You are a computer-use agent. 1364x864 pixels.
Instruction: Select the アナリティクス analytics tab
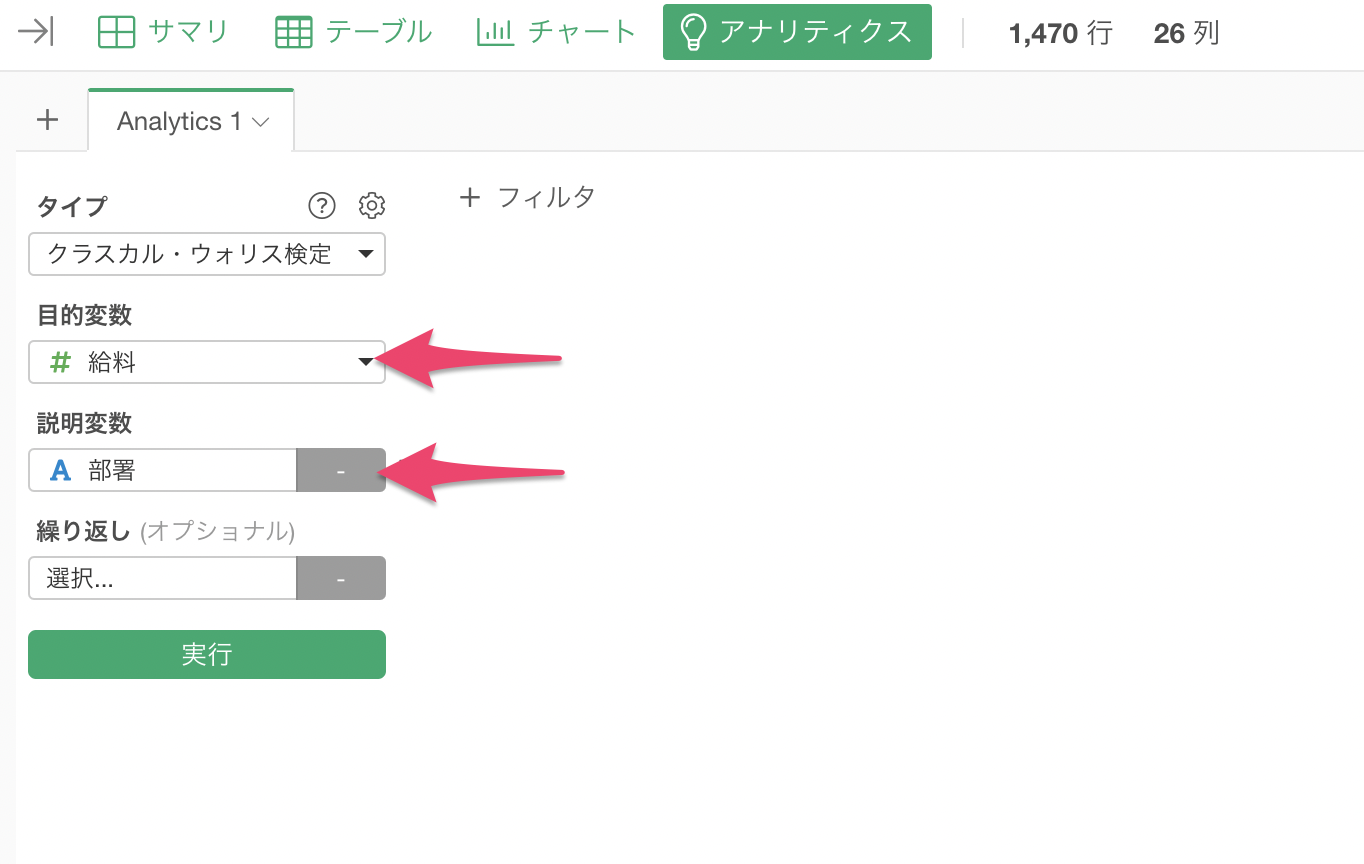click(797, 32)
